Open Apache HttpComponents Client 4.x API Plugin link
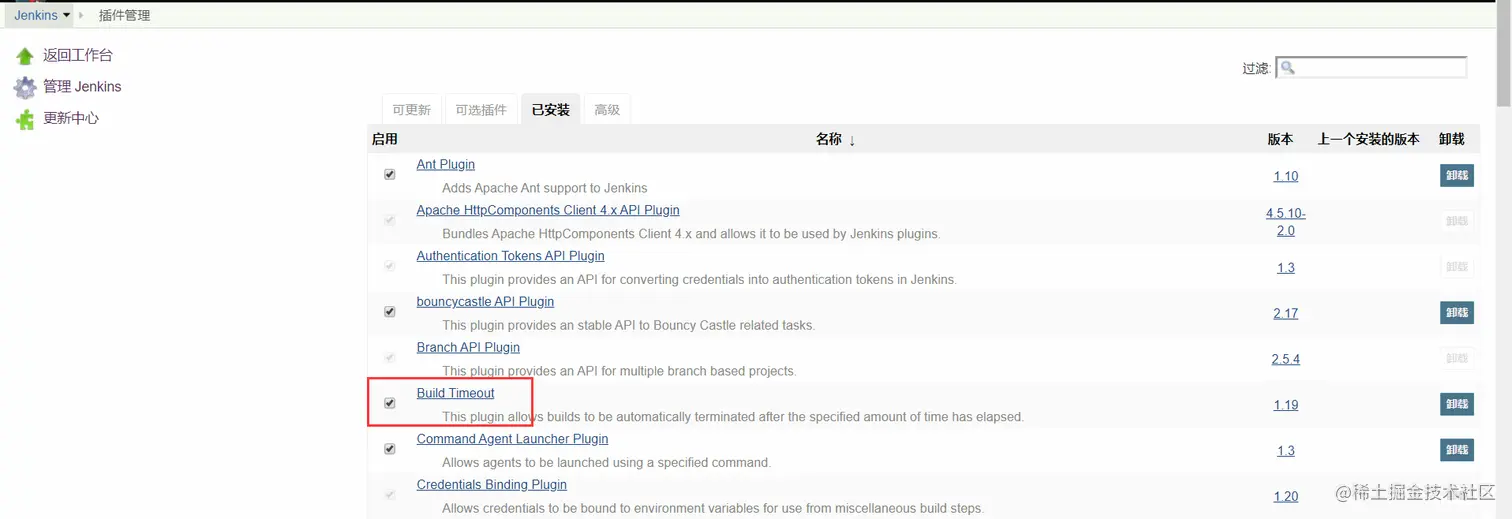Viewport: 1512px width, 519px height. [548, 210]
